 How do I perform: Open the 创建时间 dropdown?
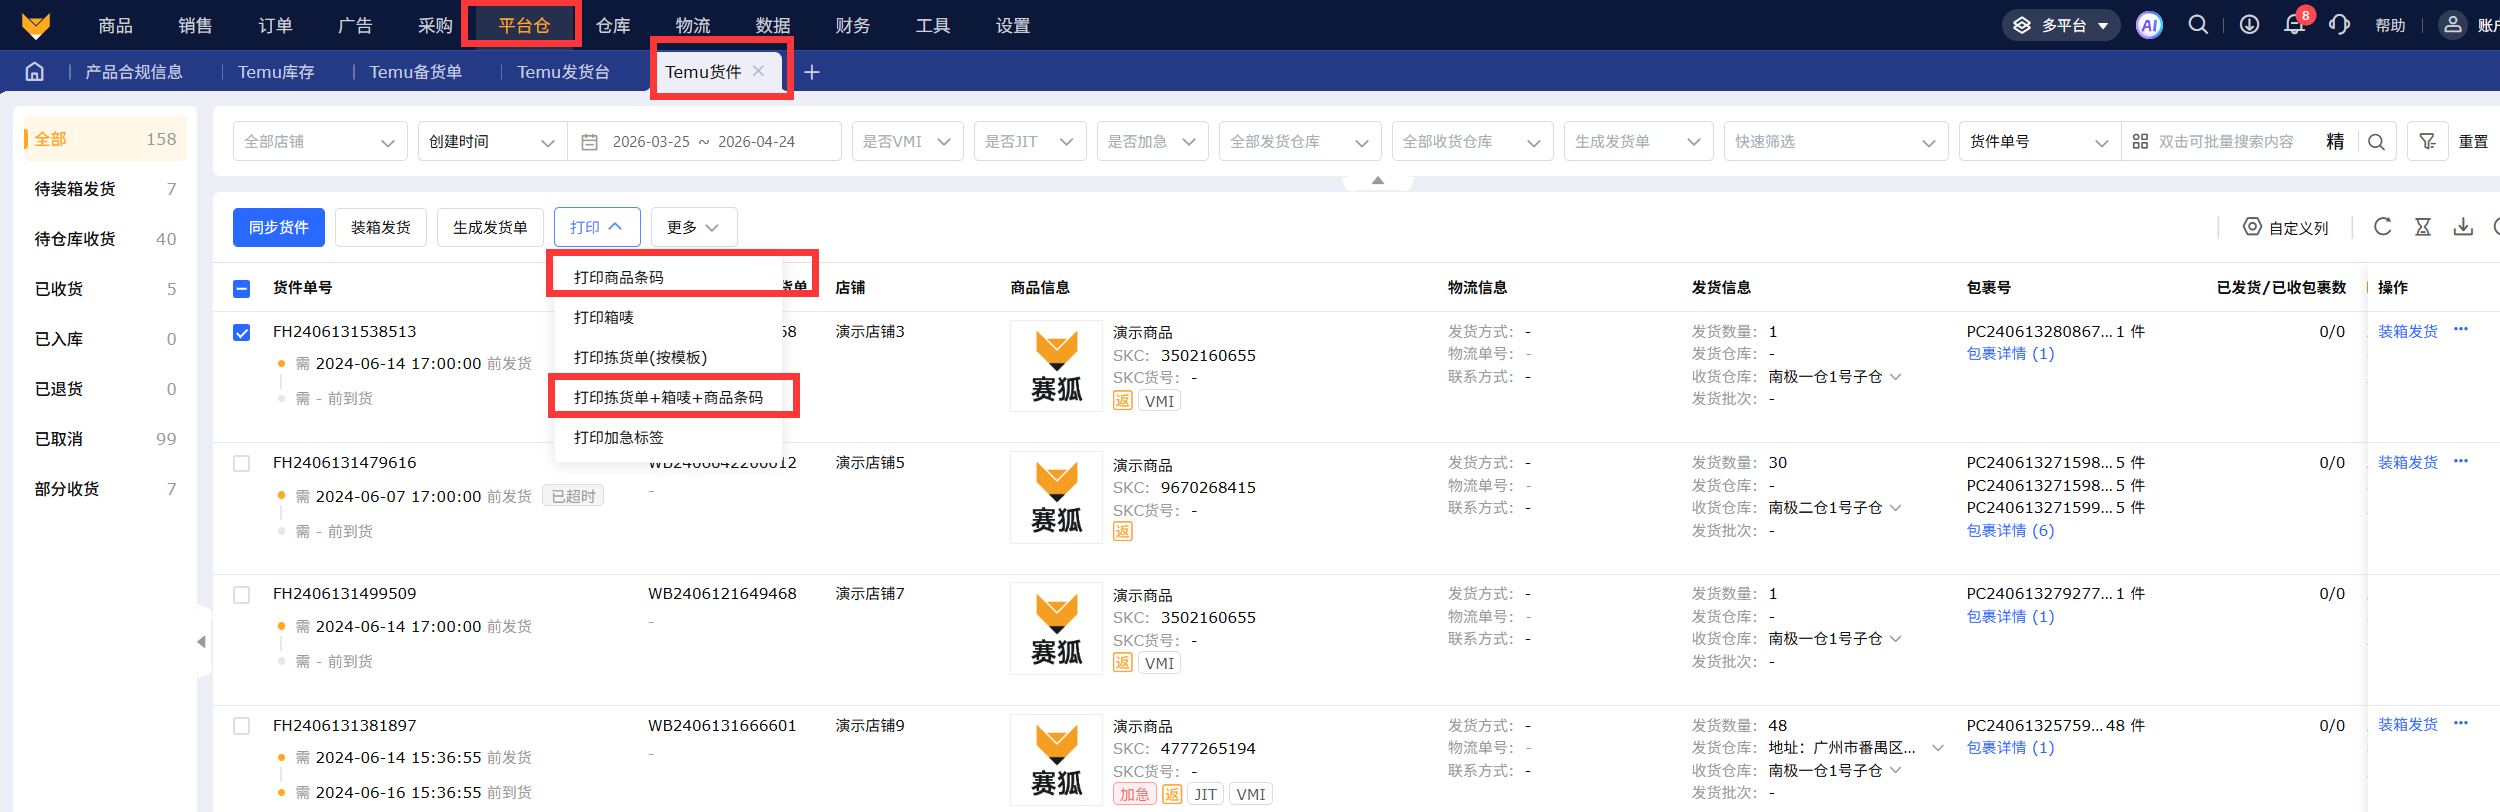(x=492, y=142)
